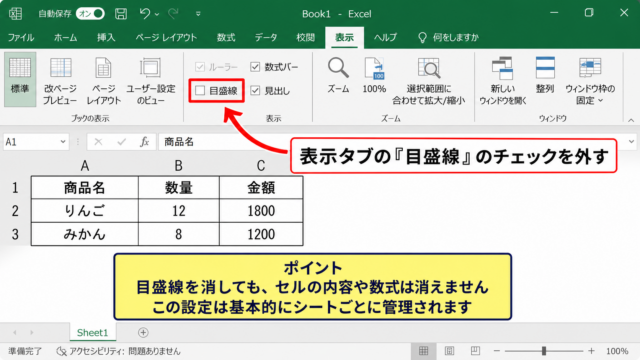Image resolution: width=640 pixels, height=360 pixels.
Task: Click the fx insert function icon
Action: coord(144,142)
